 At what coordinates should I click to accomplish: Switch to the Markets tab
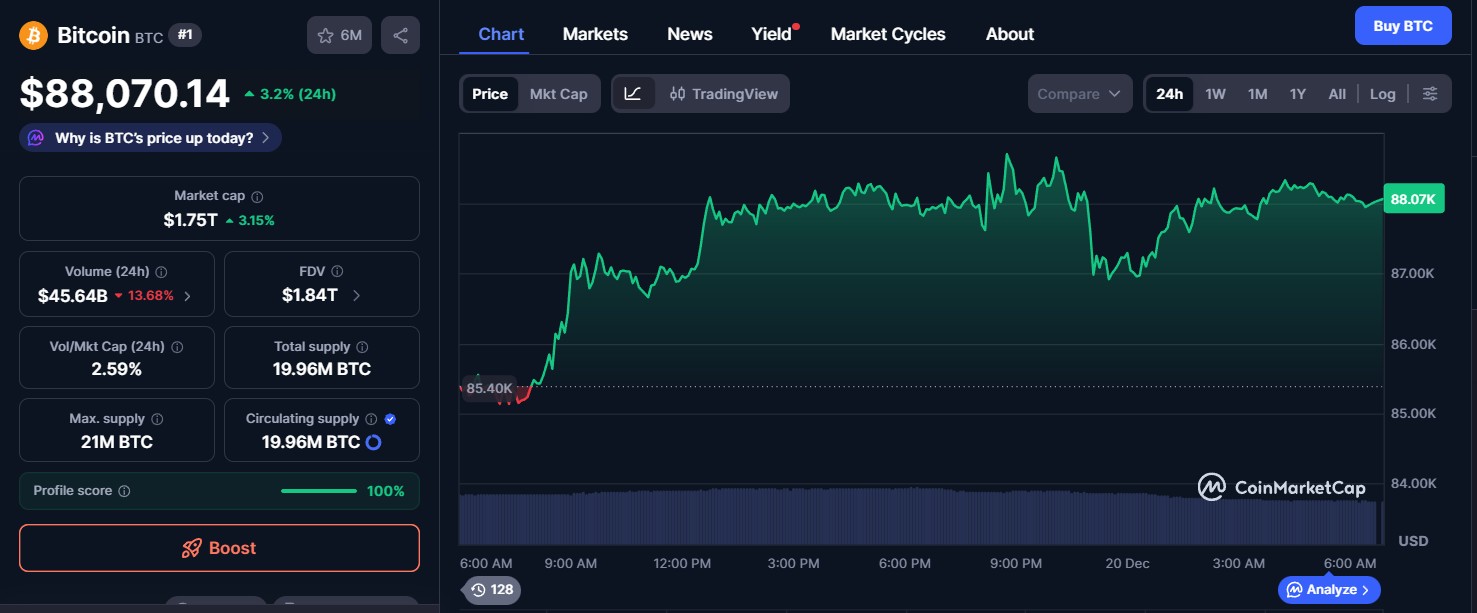595,33
